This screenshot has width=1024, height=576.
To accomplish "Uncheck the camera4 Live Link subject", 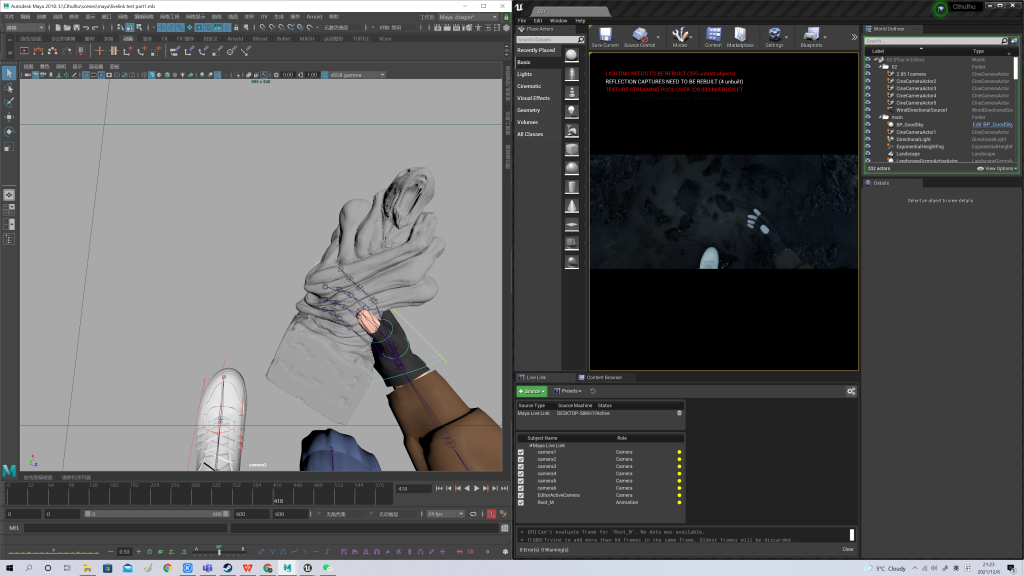I will coord(520,473).
